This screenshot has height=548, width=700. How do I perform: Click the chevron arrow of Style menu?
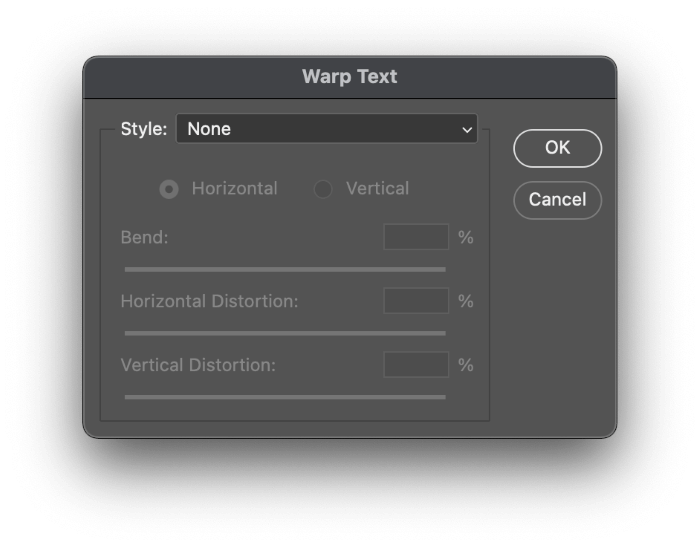(x=467, y=130)
